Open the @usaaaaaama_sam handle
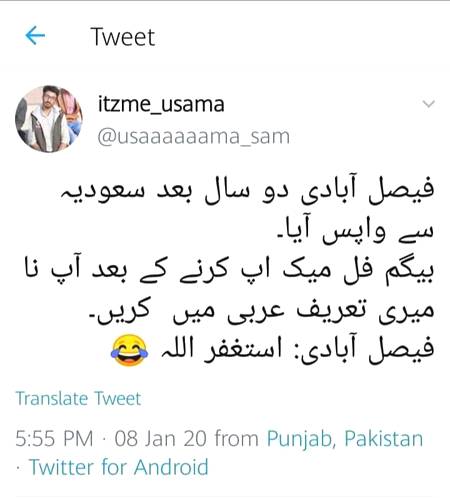Screen dimensions: 450x498 coord(193,137)
